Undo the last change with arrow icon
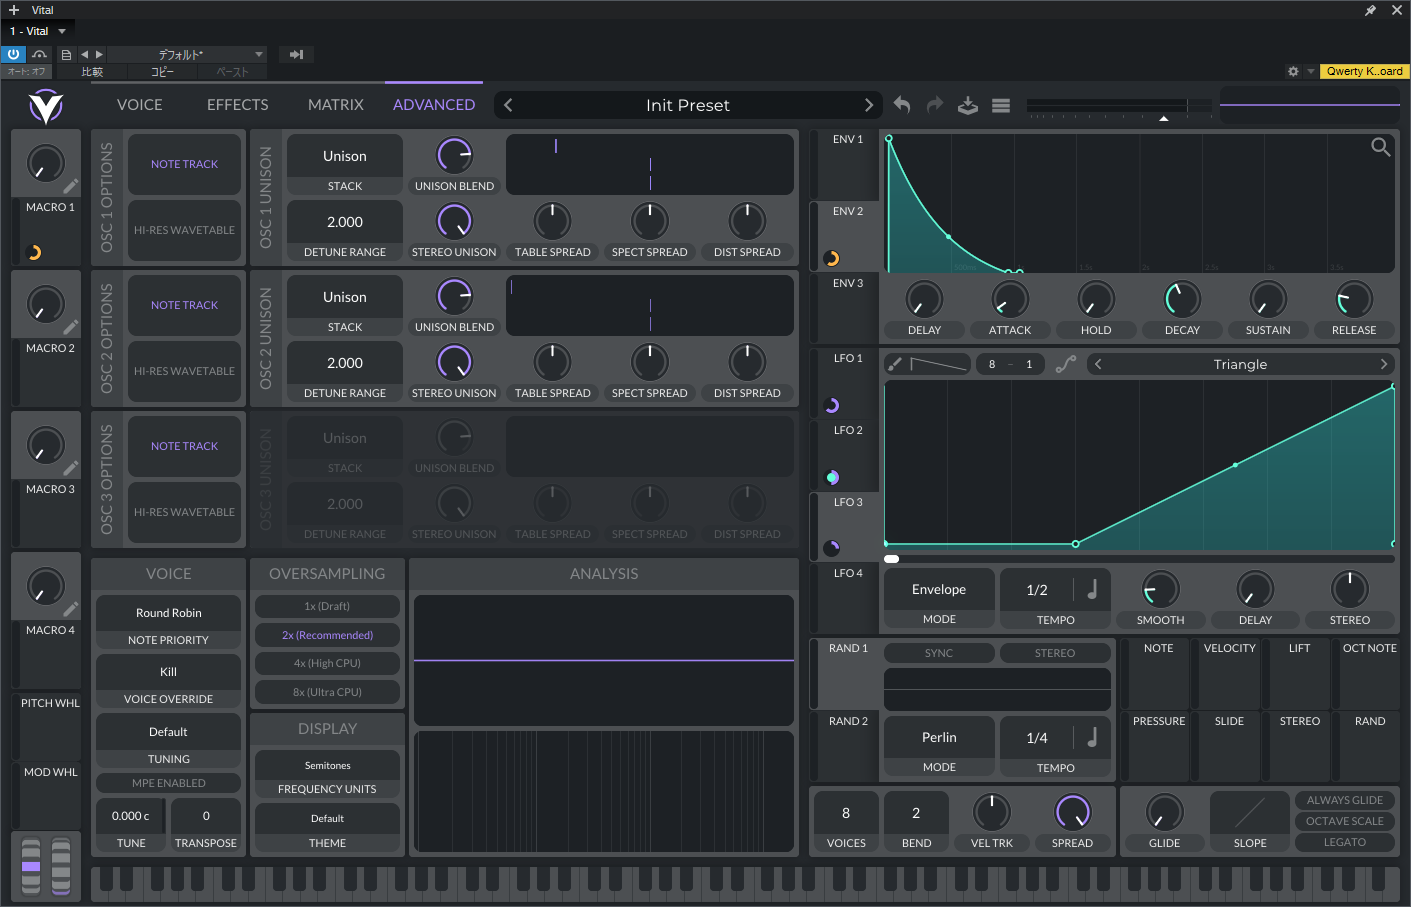 pos(902,105)
